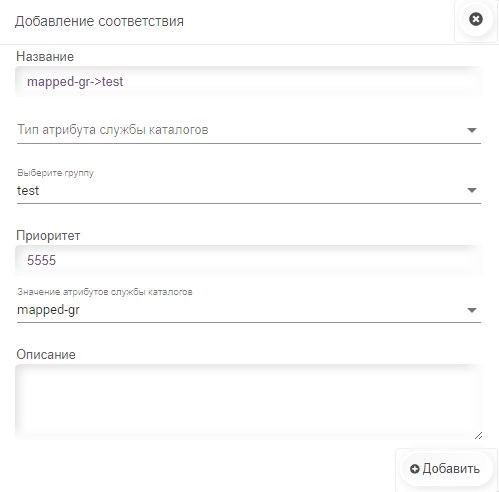Focus the Название field containing mapped-gr->test
This screenshot has height=492, width=499.
249,82
